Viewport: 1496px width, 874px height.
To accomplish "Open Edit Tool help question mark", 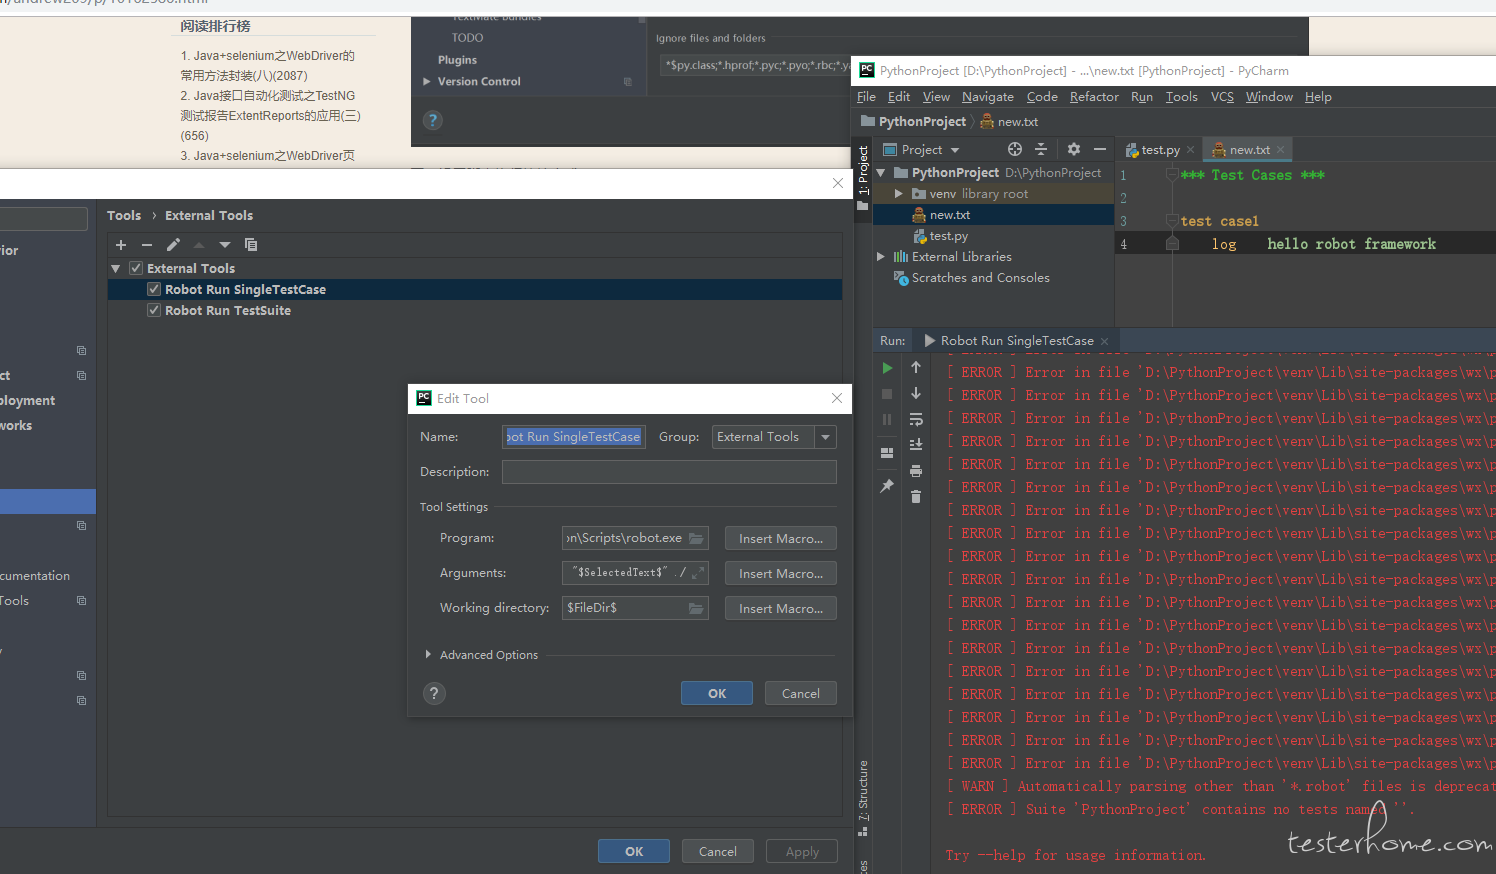I will point(434,693).
